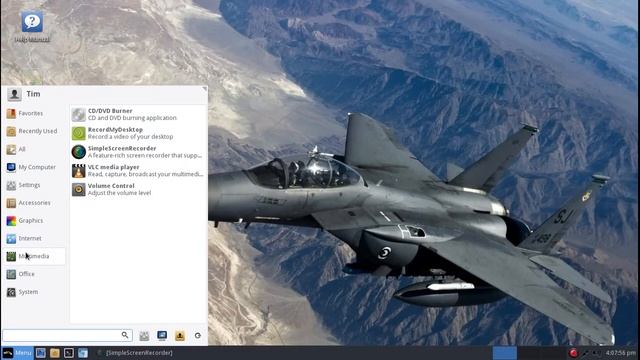
Task: Click the red recording tray icon
Action: pos(573,353)
